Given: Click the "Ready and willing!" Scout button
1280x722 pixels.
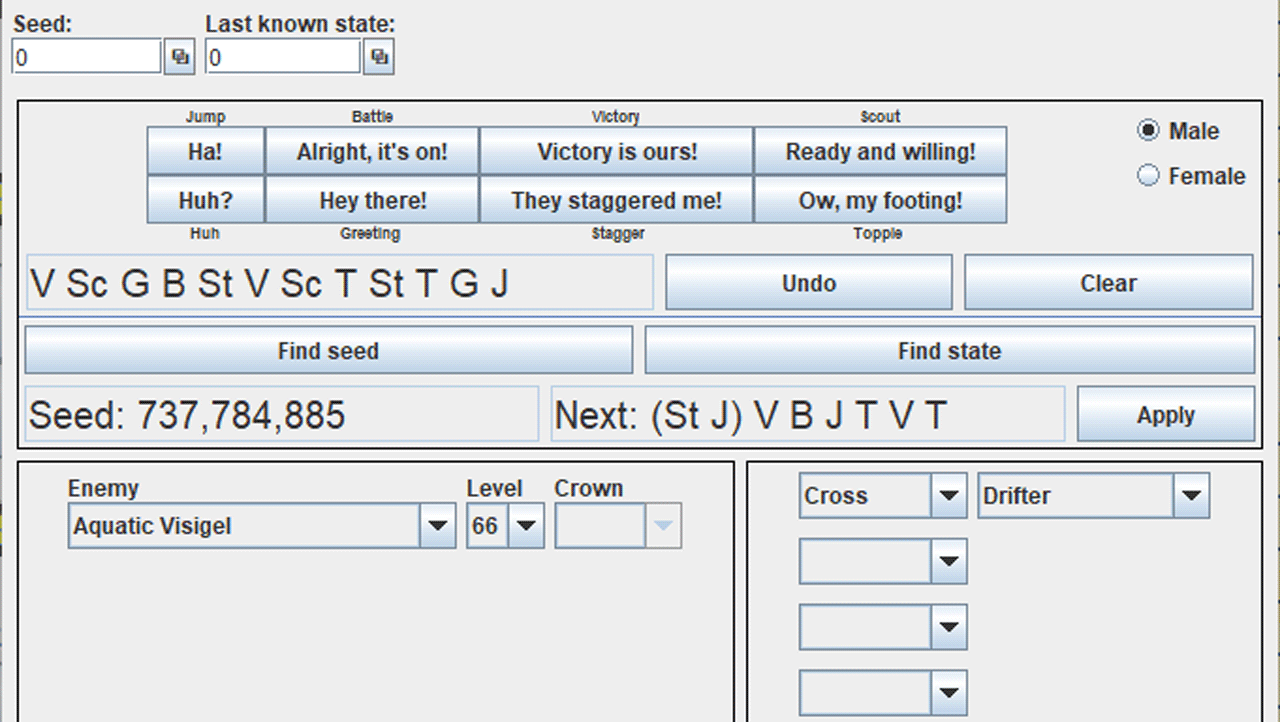Looking at the screenshot, I should [880, 152].
